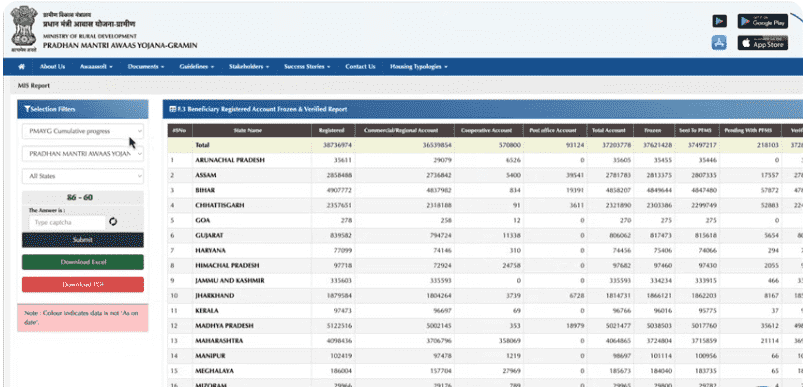Click the captcha refresh icon

point(113,222)
